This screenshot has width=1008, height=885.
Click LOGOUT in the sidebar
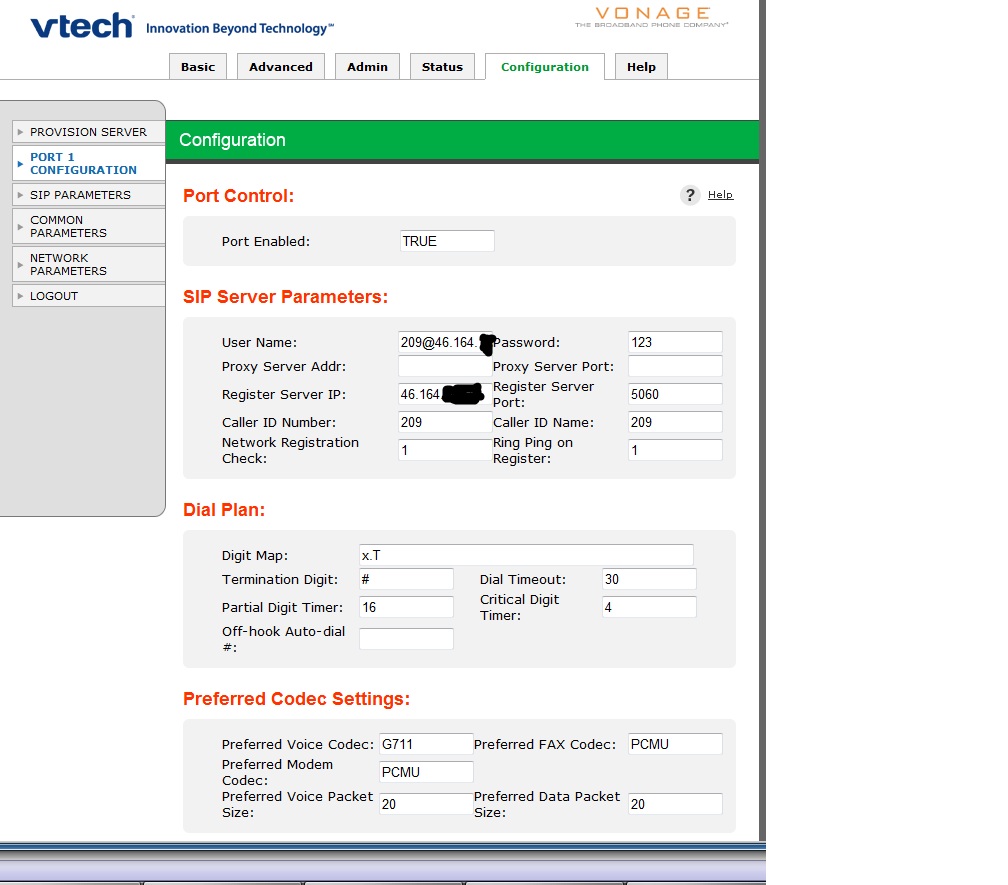(x=54, y=296)
